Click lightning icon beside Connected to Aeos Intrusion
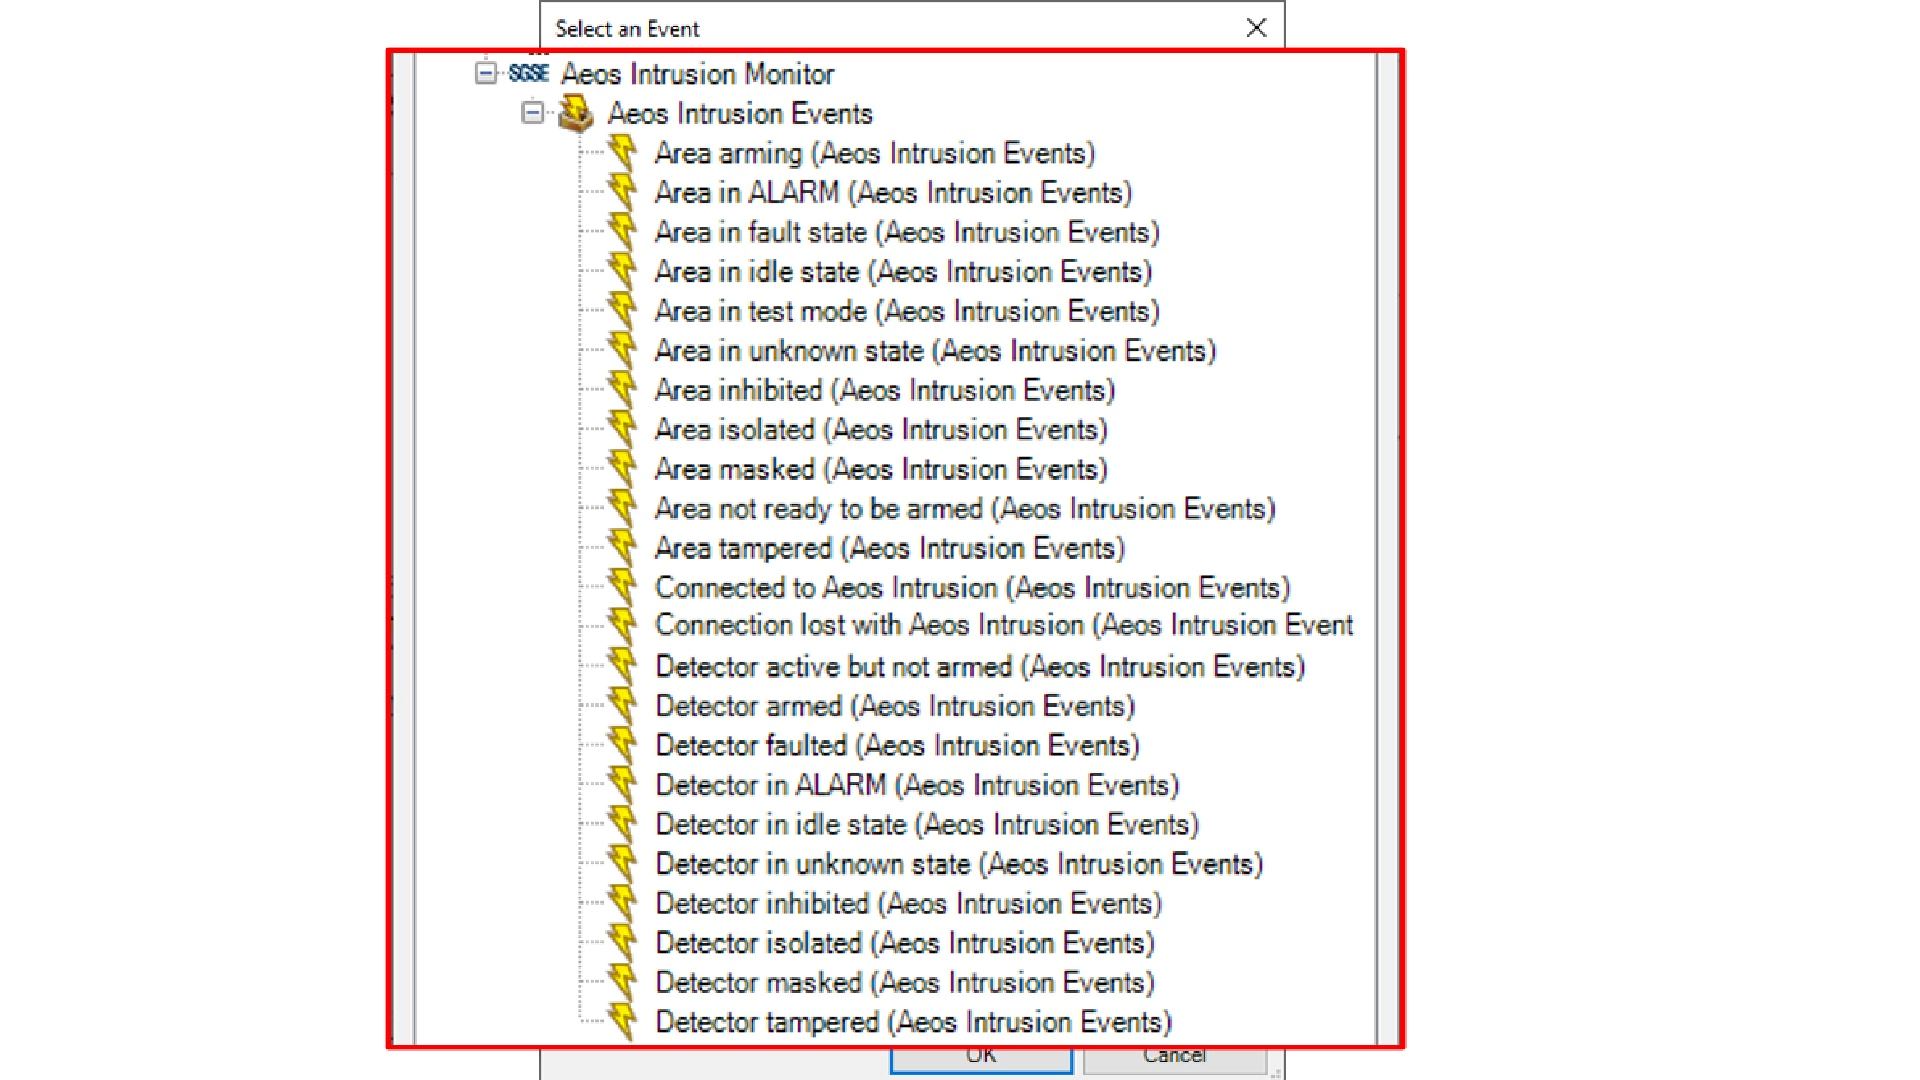 click(x=622, y=587)
